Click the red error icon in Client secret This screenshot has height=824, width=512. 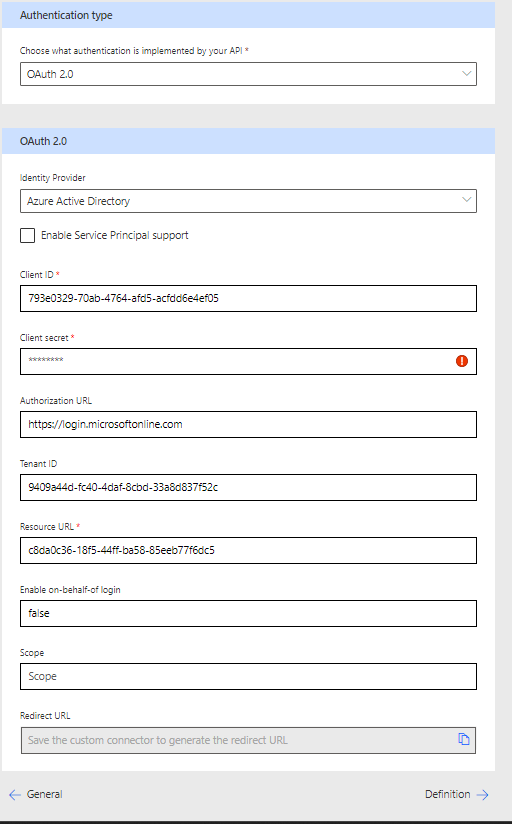point(462,361)
